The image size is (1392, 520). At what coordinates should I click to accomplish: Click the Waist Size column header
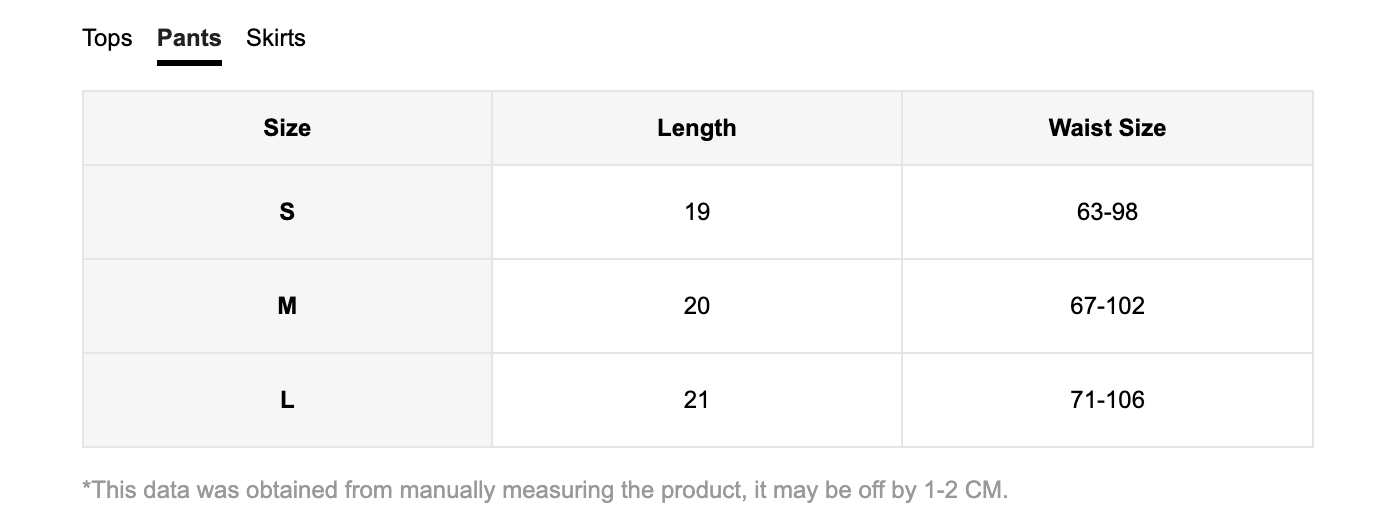1107,128
